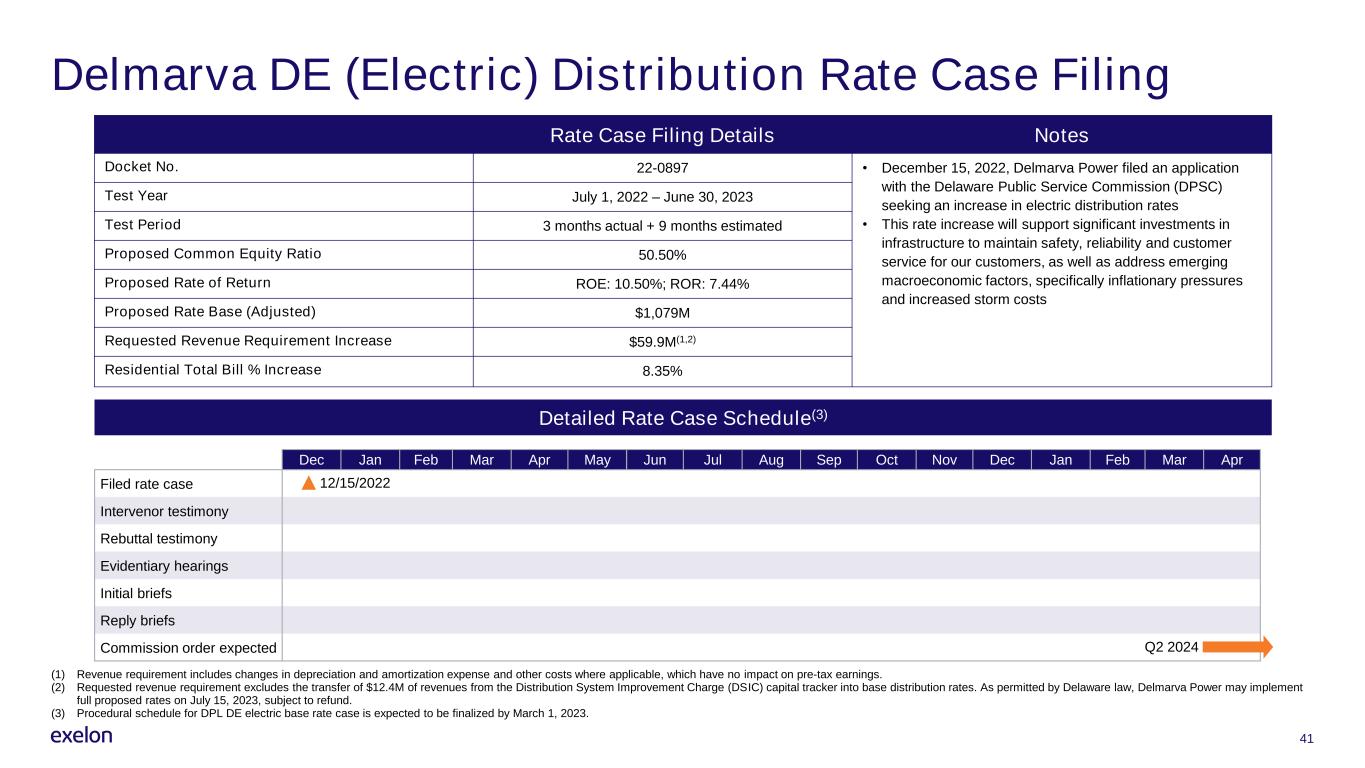Image resolution: width=1365 pixels, height=768 pixels.
Task: Select the 'Residential Total Bill % Increase' label
Action: (213, 370)
